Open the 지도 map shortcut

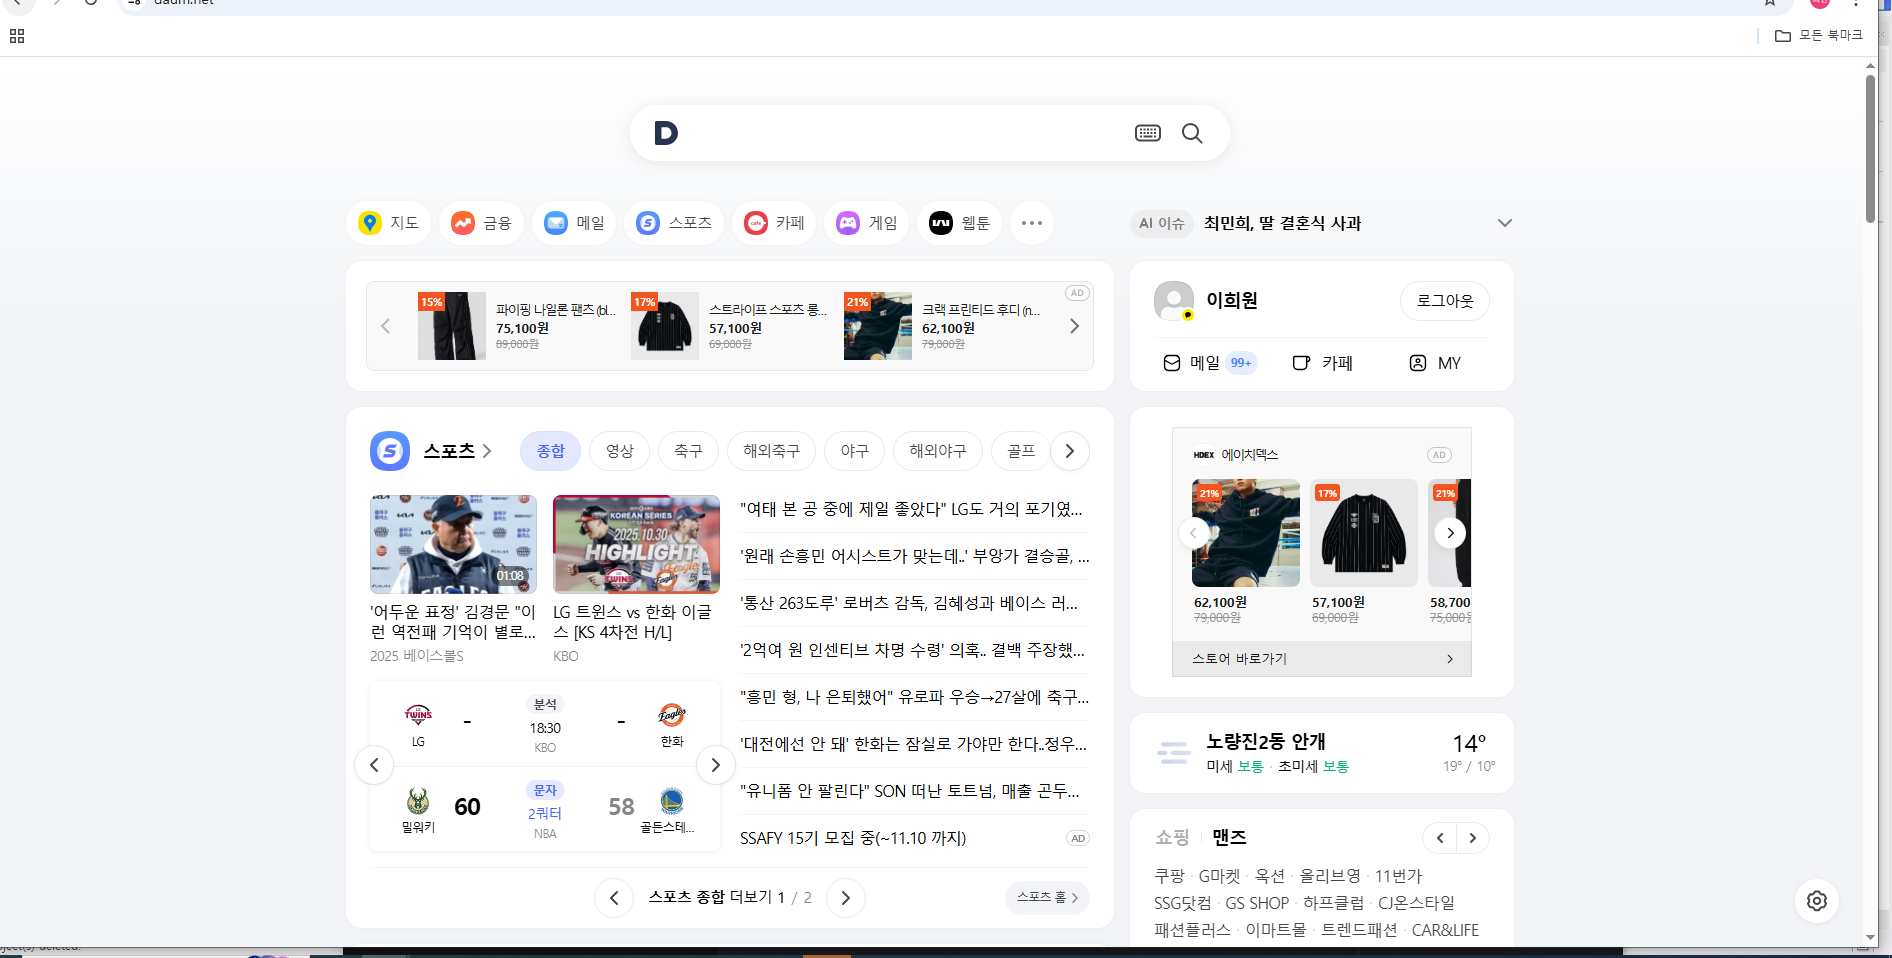point(388,223)
